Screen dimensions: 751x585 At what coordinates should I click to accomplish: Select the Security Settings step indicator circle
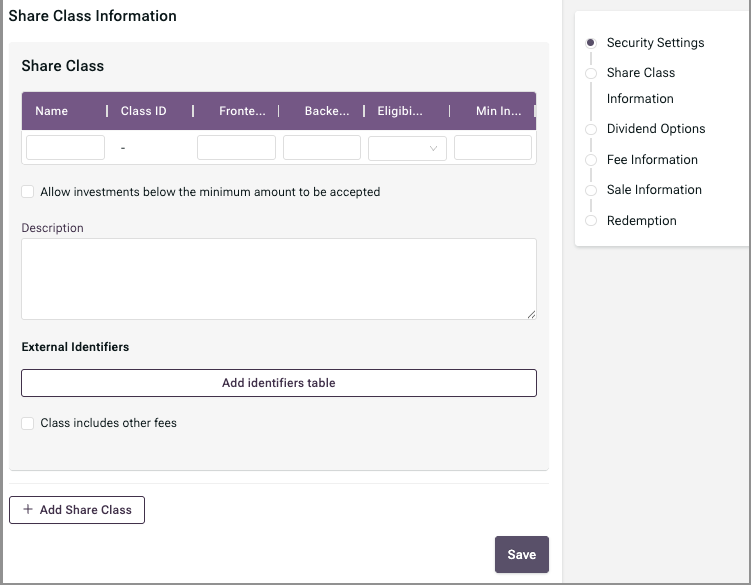pyautogui.click(x=591, y=43)
